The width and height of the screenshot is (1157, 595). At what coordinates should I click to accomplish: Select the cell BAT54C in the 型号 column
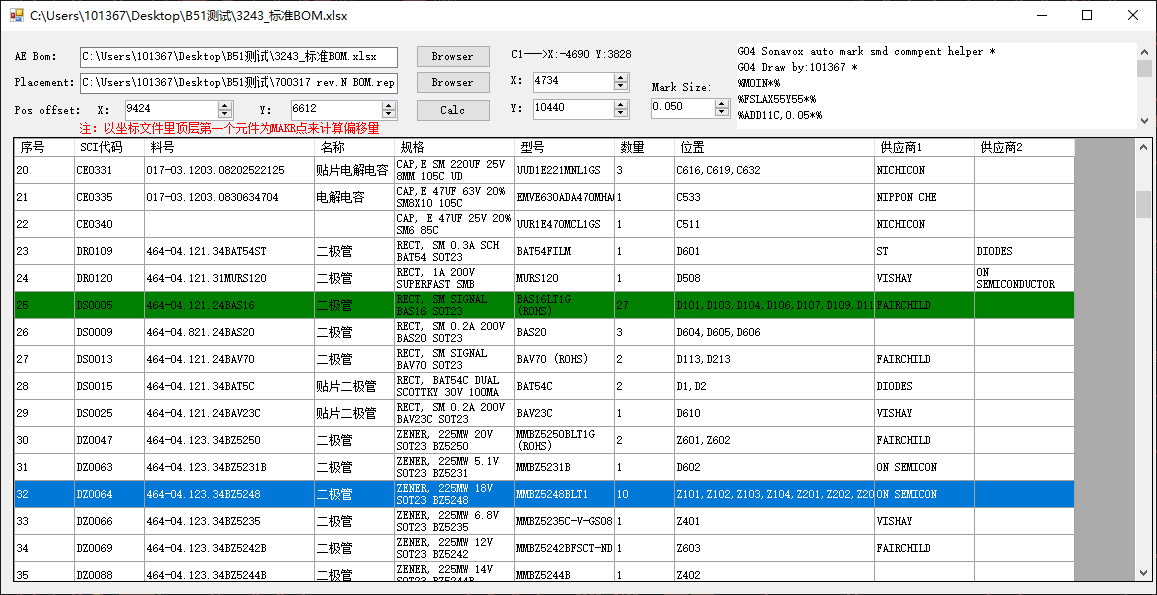tap(564, 386)
